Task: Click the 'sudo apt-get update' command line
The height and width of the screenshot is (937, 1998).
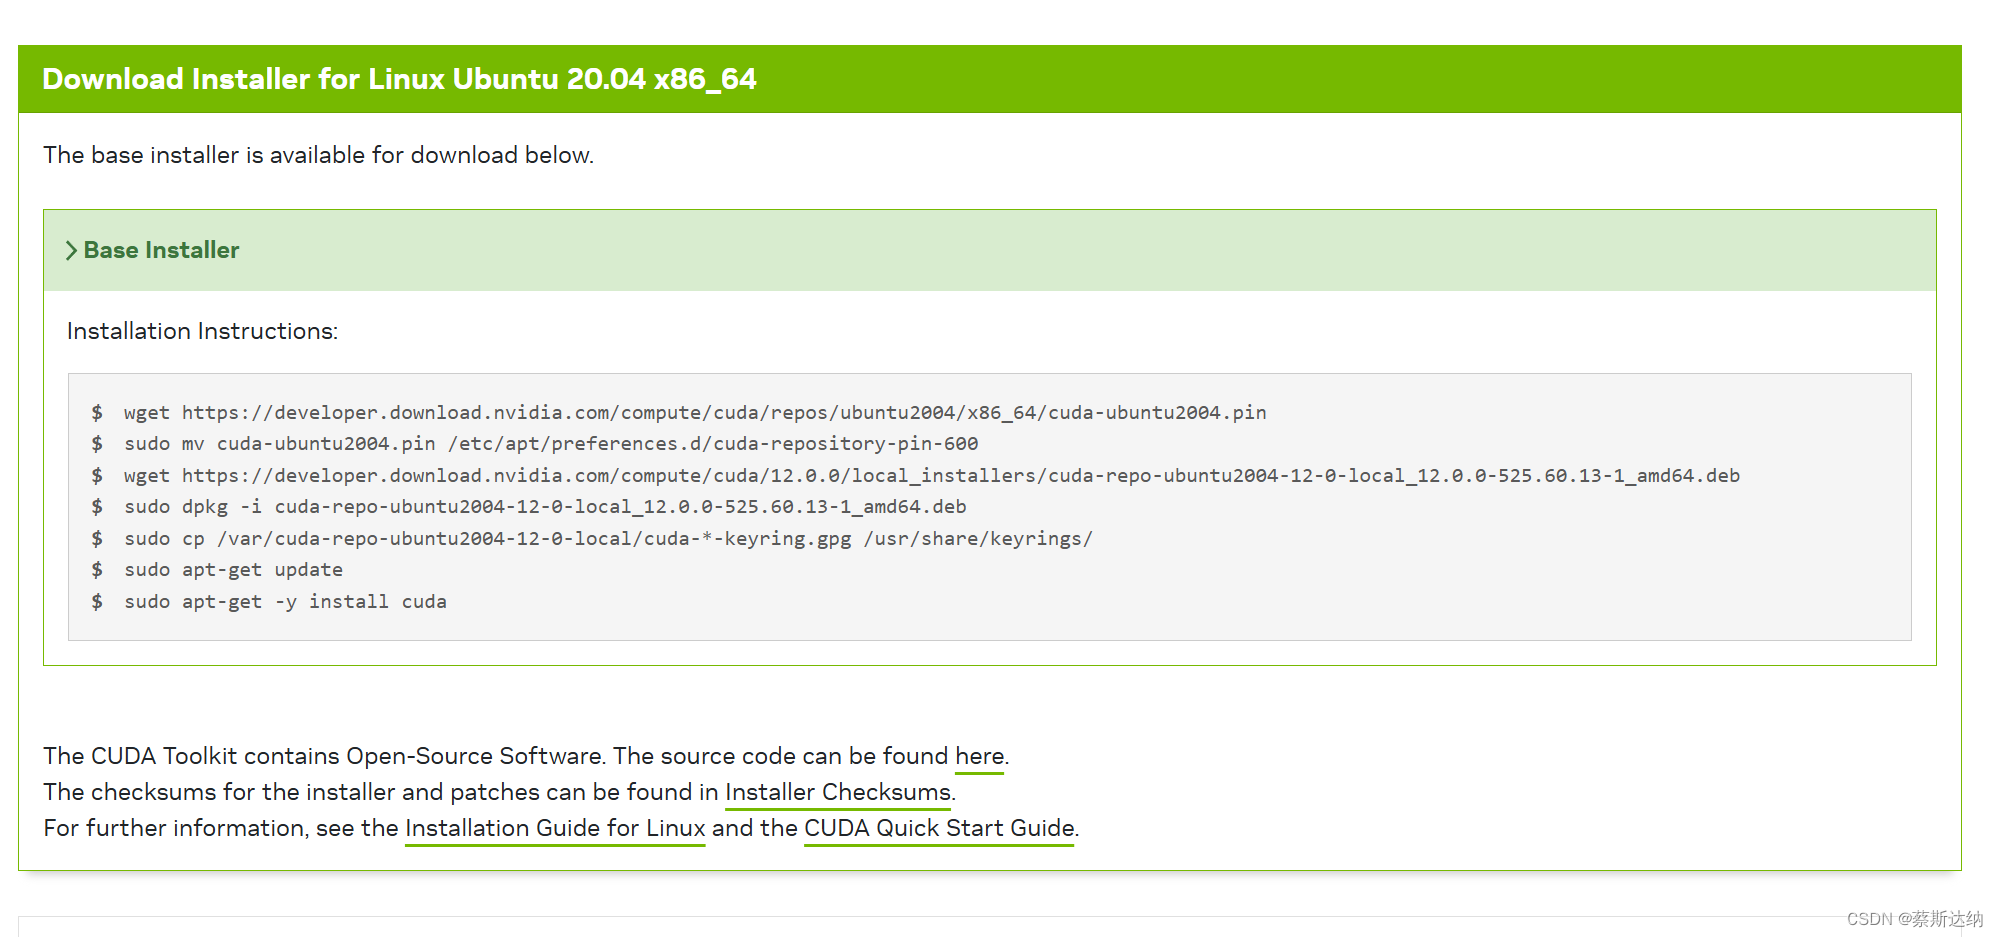Action: pos(233,570)
